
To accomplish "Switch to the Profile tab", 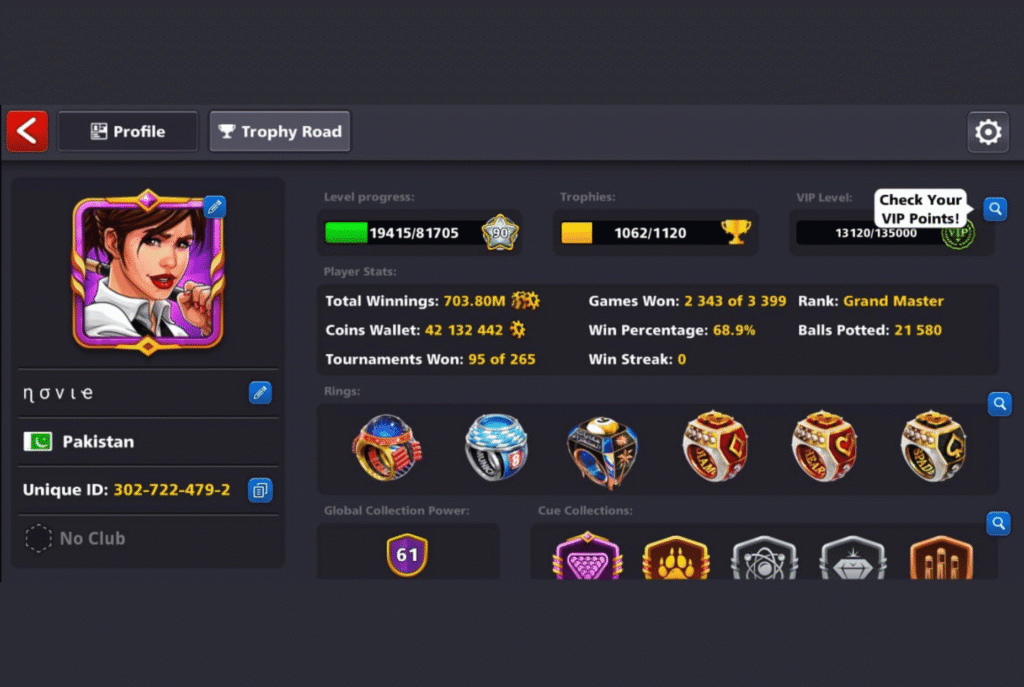I will (x=128, y=131).
